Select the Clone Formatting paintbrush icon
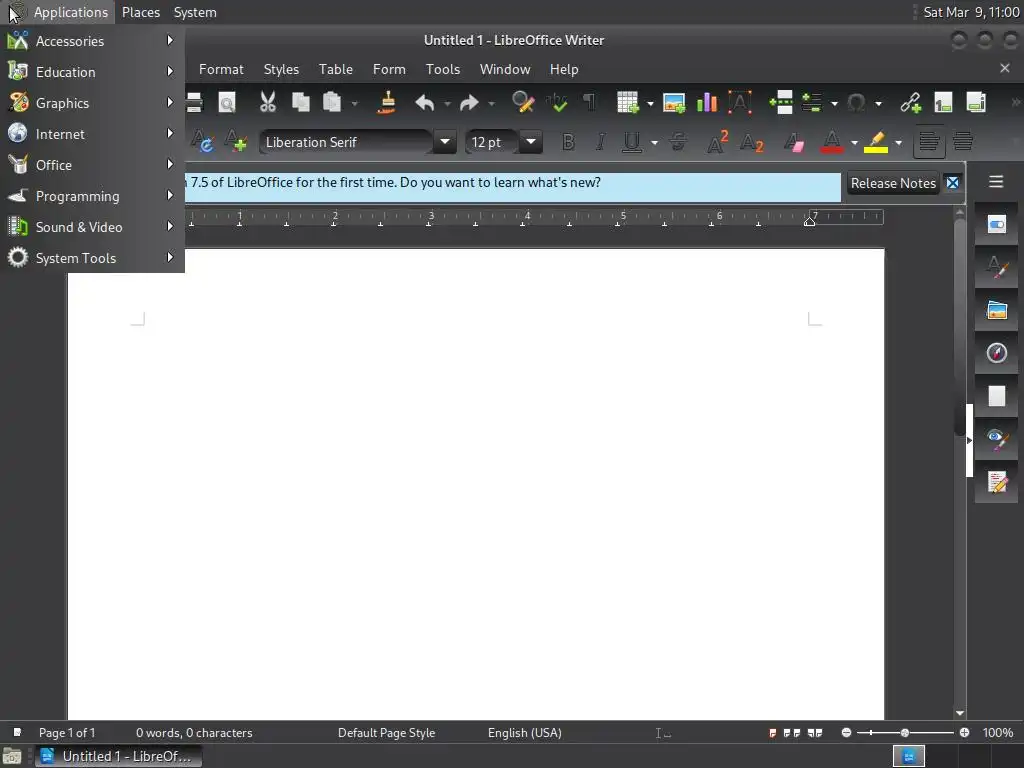 (387, 103)
